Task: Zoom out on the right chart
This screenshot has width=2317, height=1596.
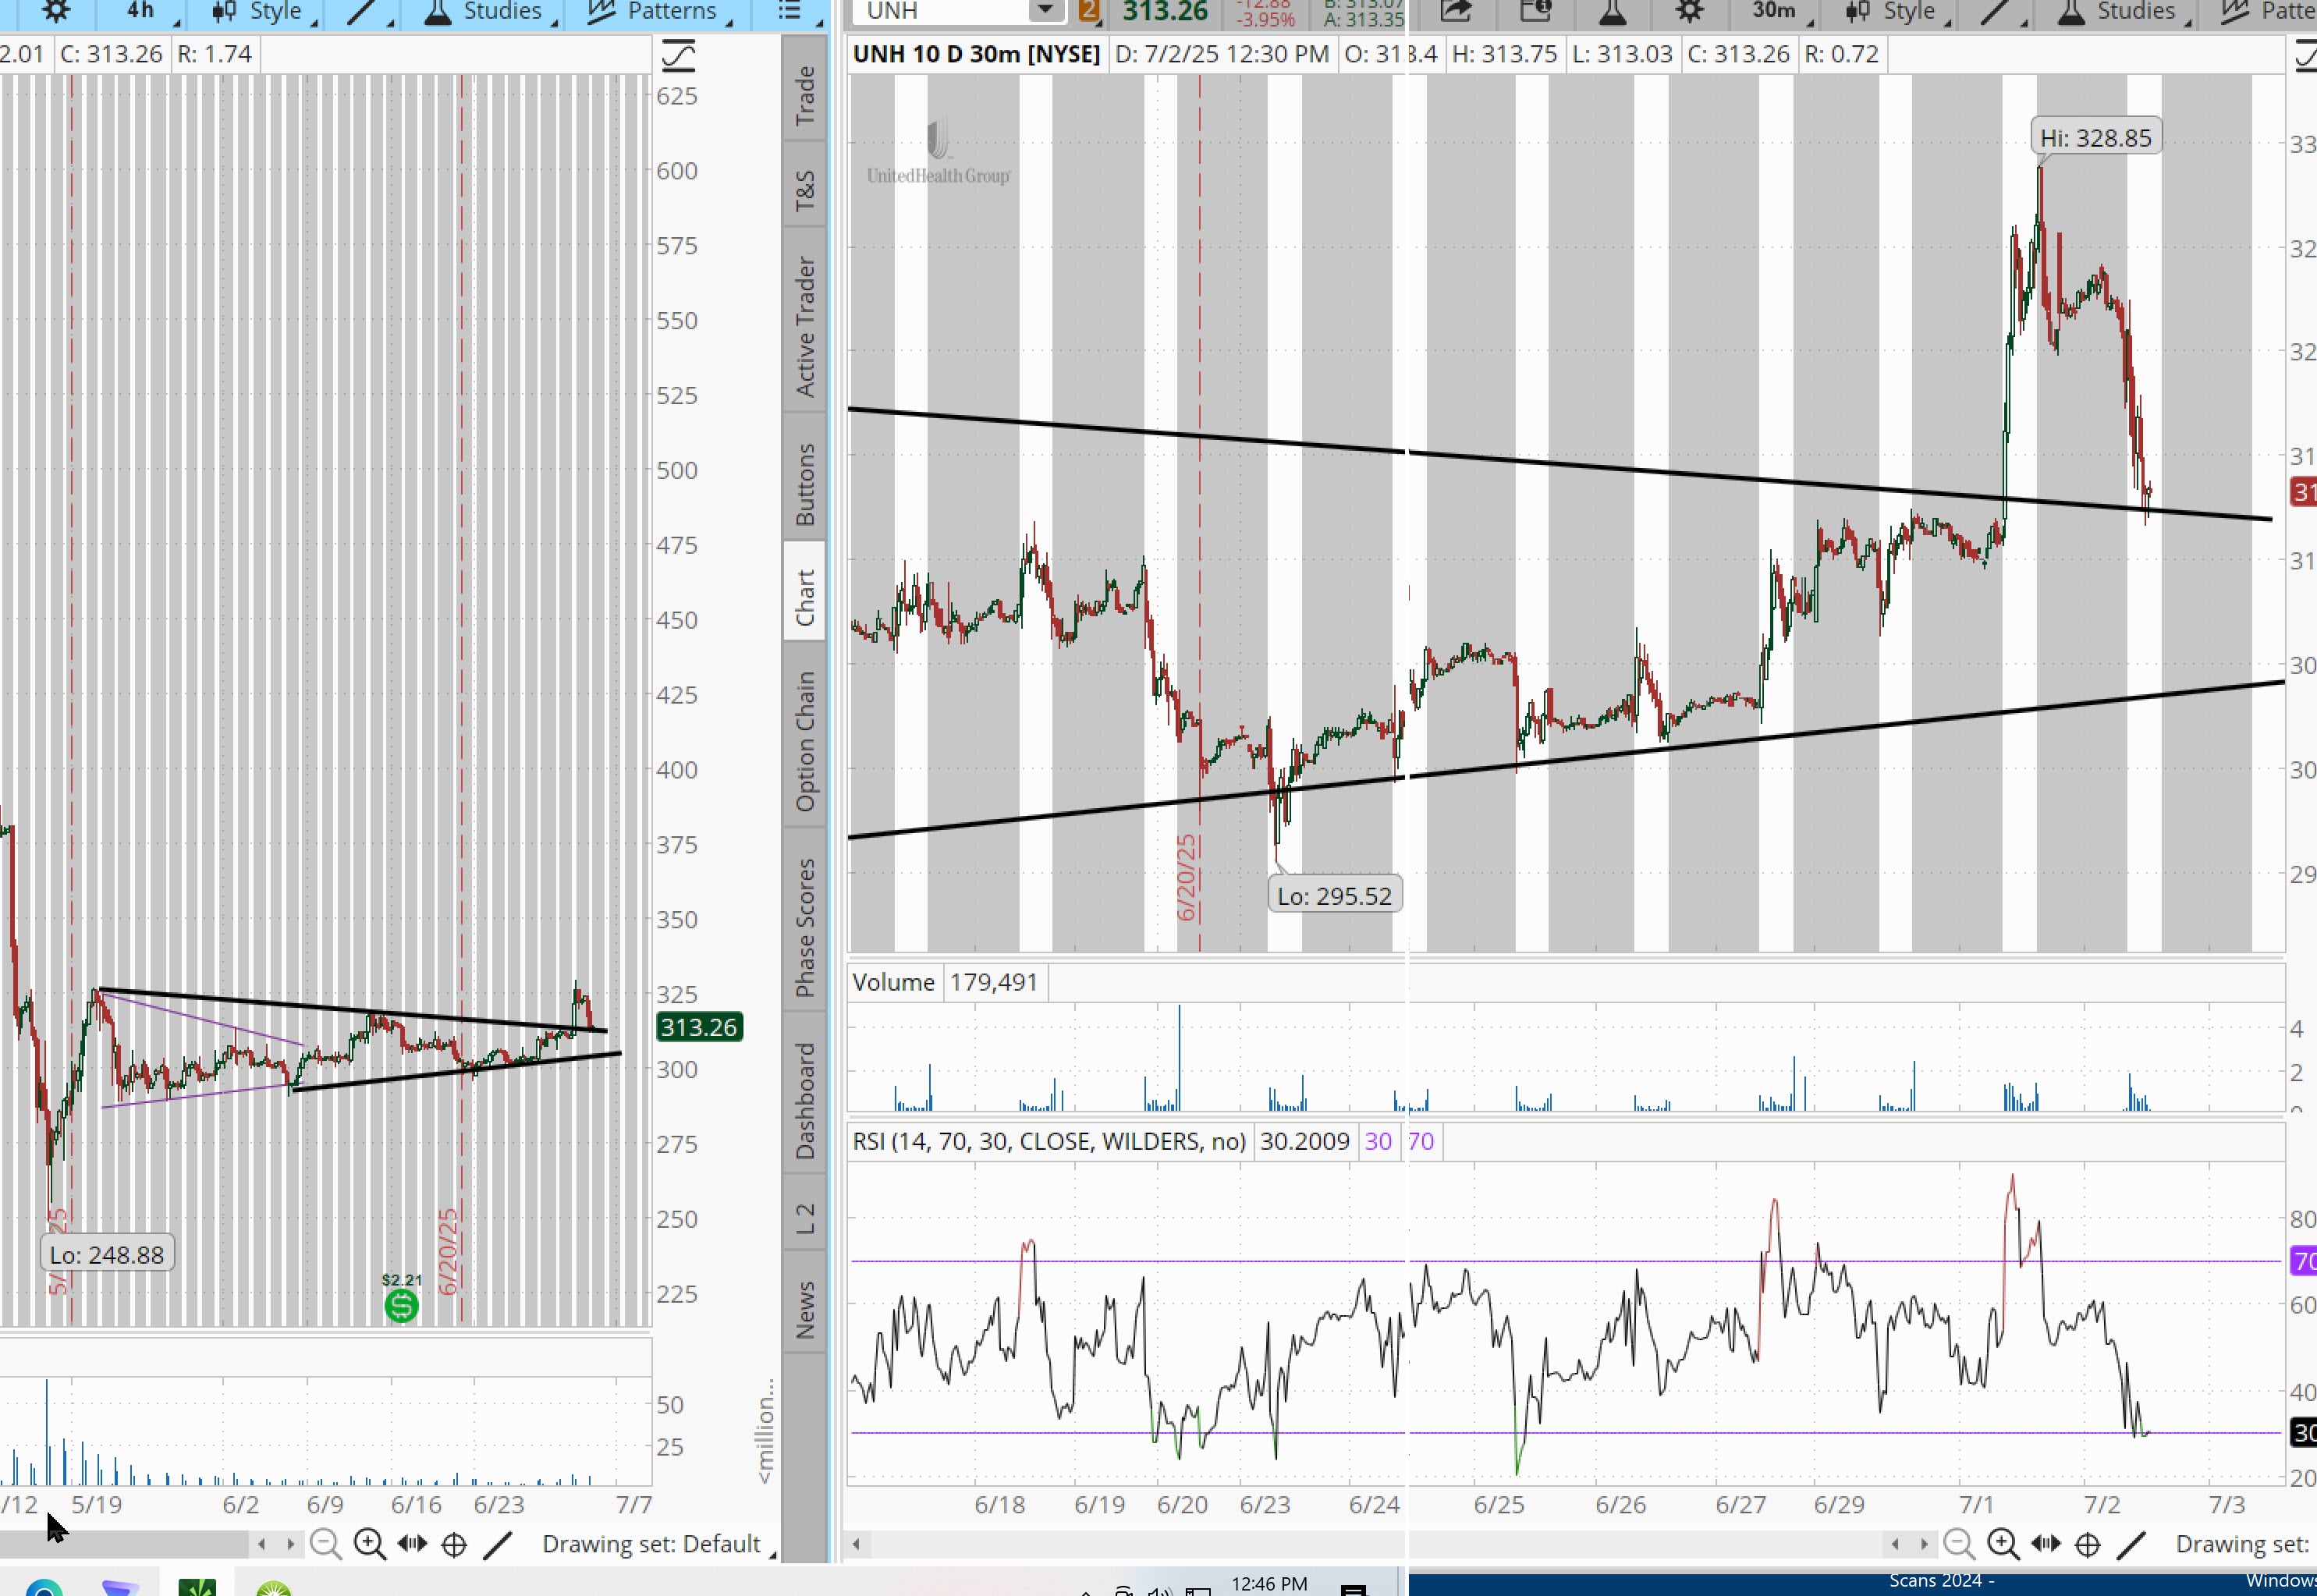Action: pyautogui.click(x=1958, y=1544)
